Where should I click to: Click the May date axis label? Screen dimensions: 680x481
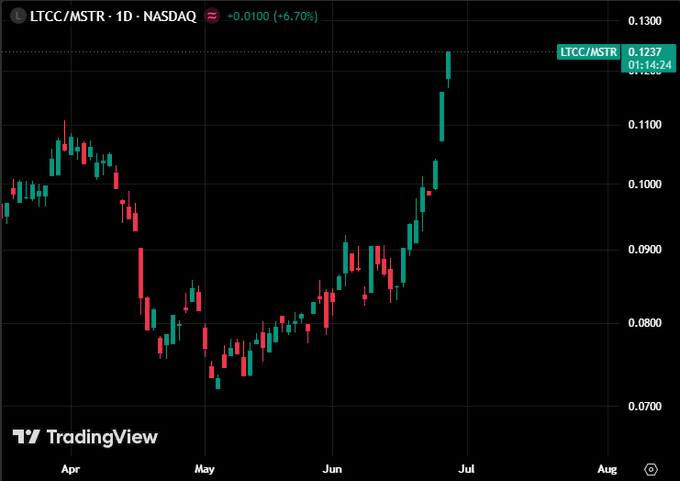point(204,469)
